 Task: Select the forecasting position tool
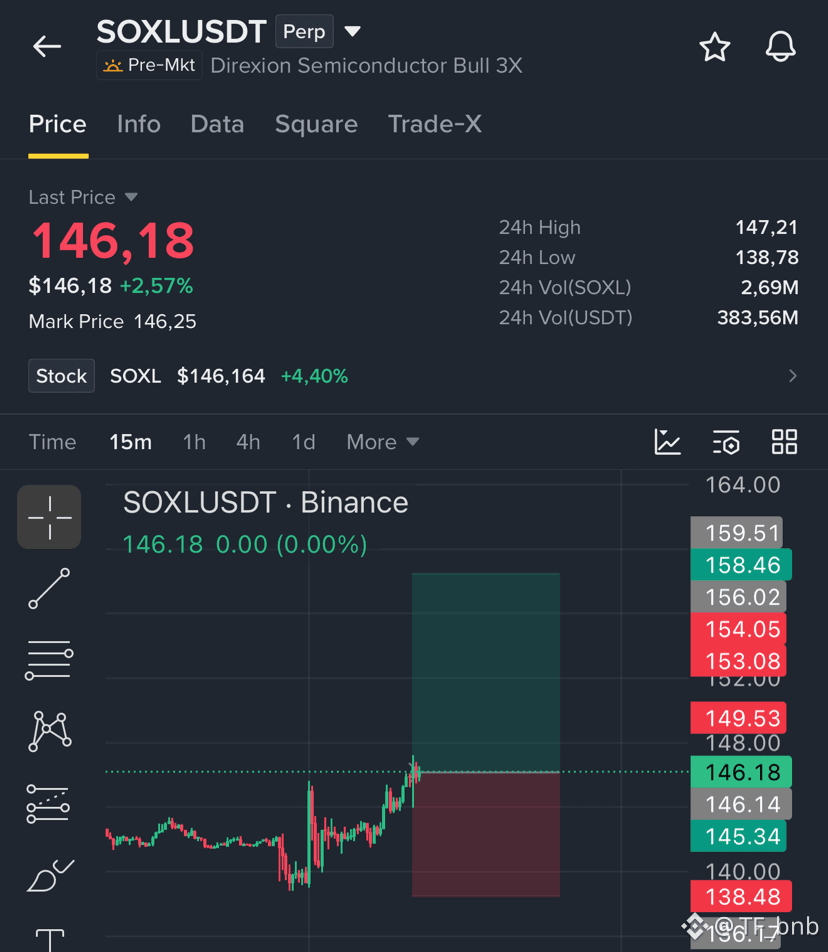[x=48, y=804]
